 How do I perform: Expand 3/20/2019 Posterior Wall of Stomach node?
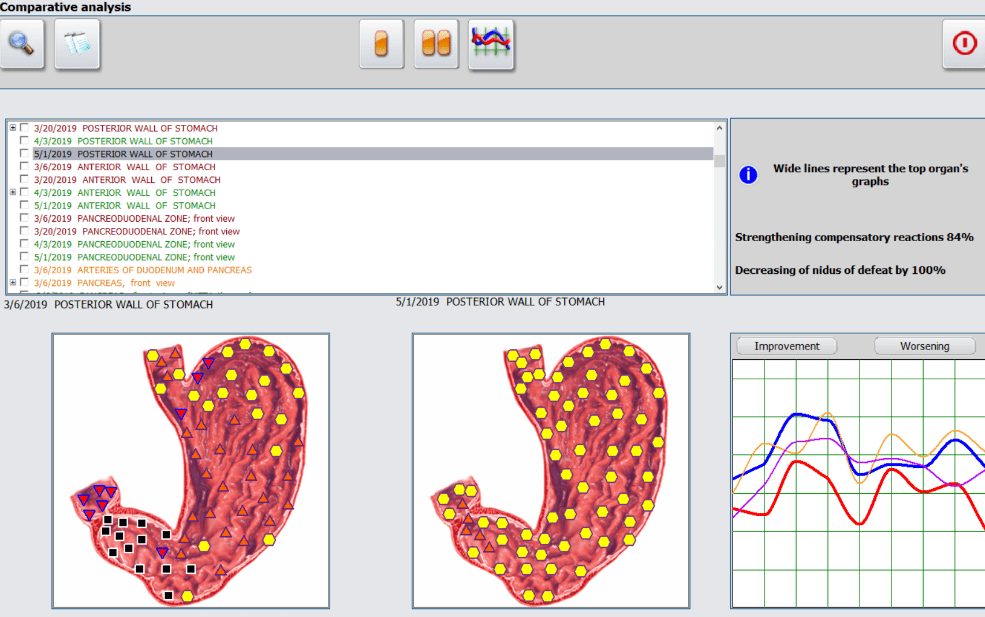[13, 128]
